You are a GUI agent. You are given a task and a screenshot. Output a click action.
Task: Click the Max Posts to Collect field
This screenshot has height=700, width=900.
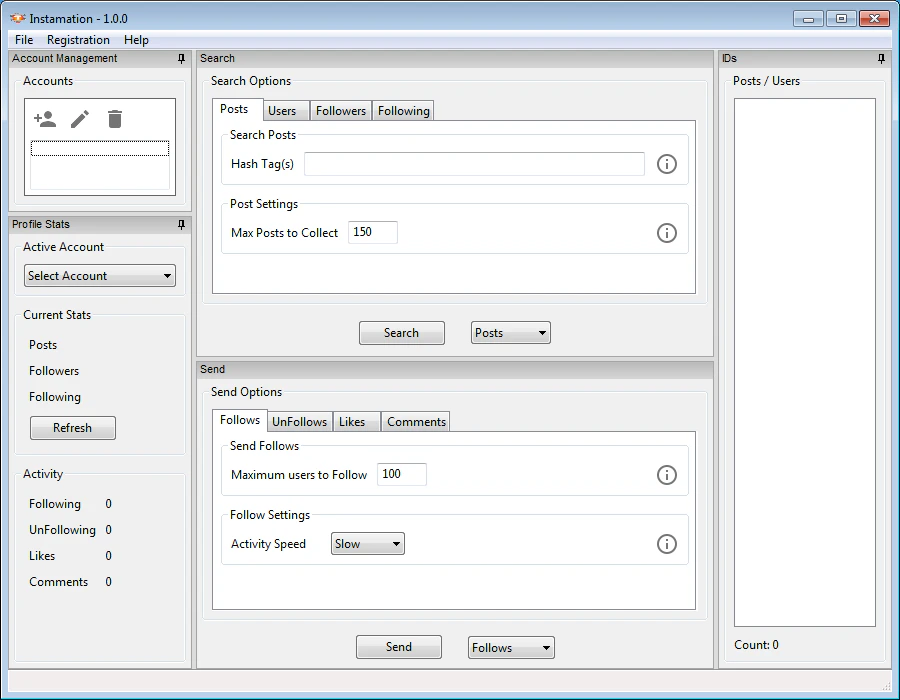[373, 232]
